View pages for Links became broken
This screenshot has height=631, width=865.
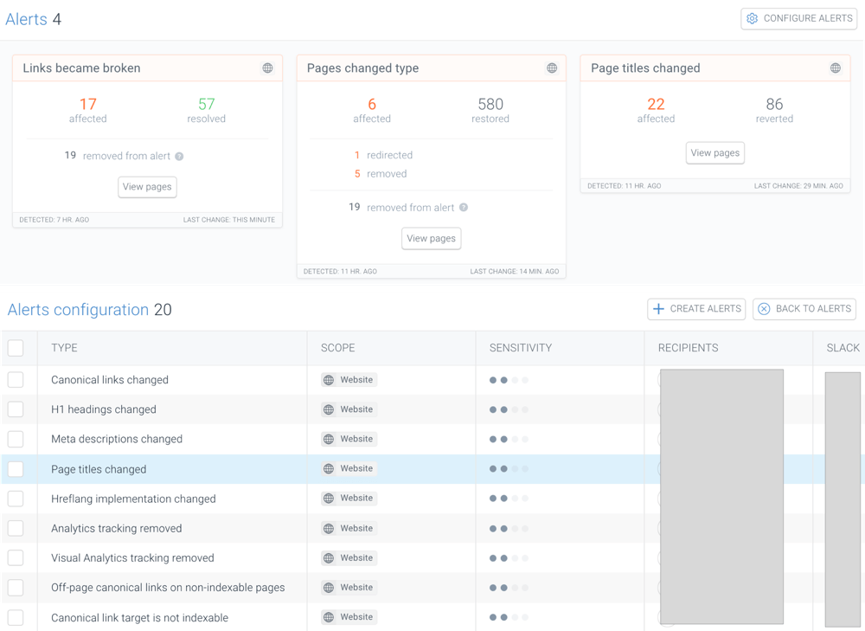click(147, 187)
